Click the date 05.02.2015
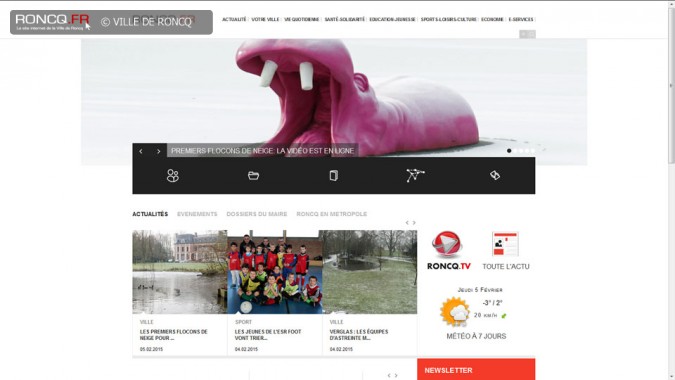675x380 pixels. point(151,349)
